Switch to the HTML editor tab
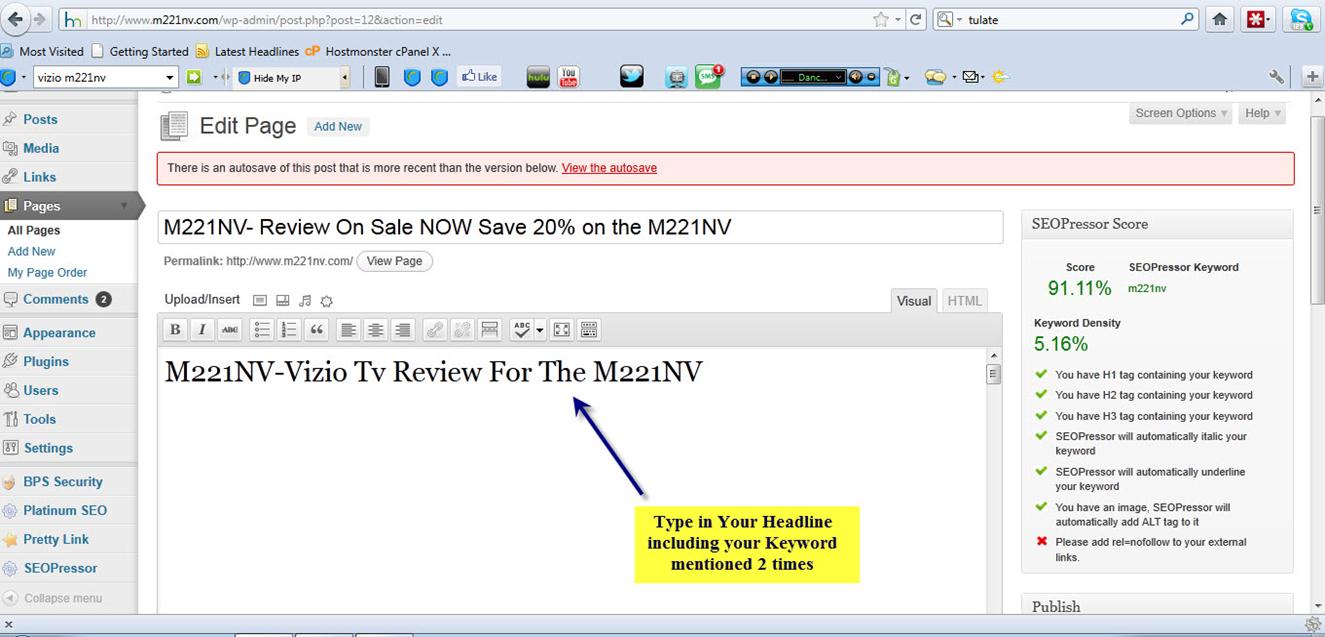This screenshot has height=637, width=1325. 964,301
